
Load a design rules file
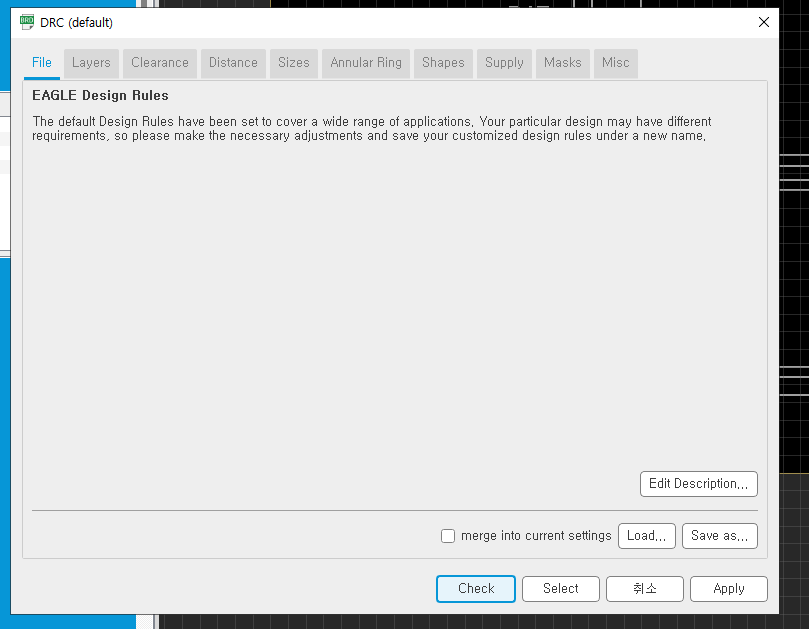[x=646, y=536]
